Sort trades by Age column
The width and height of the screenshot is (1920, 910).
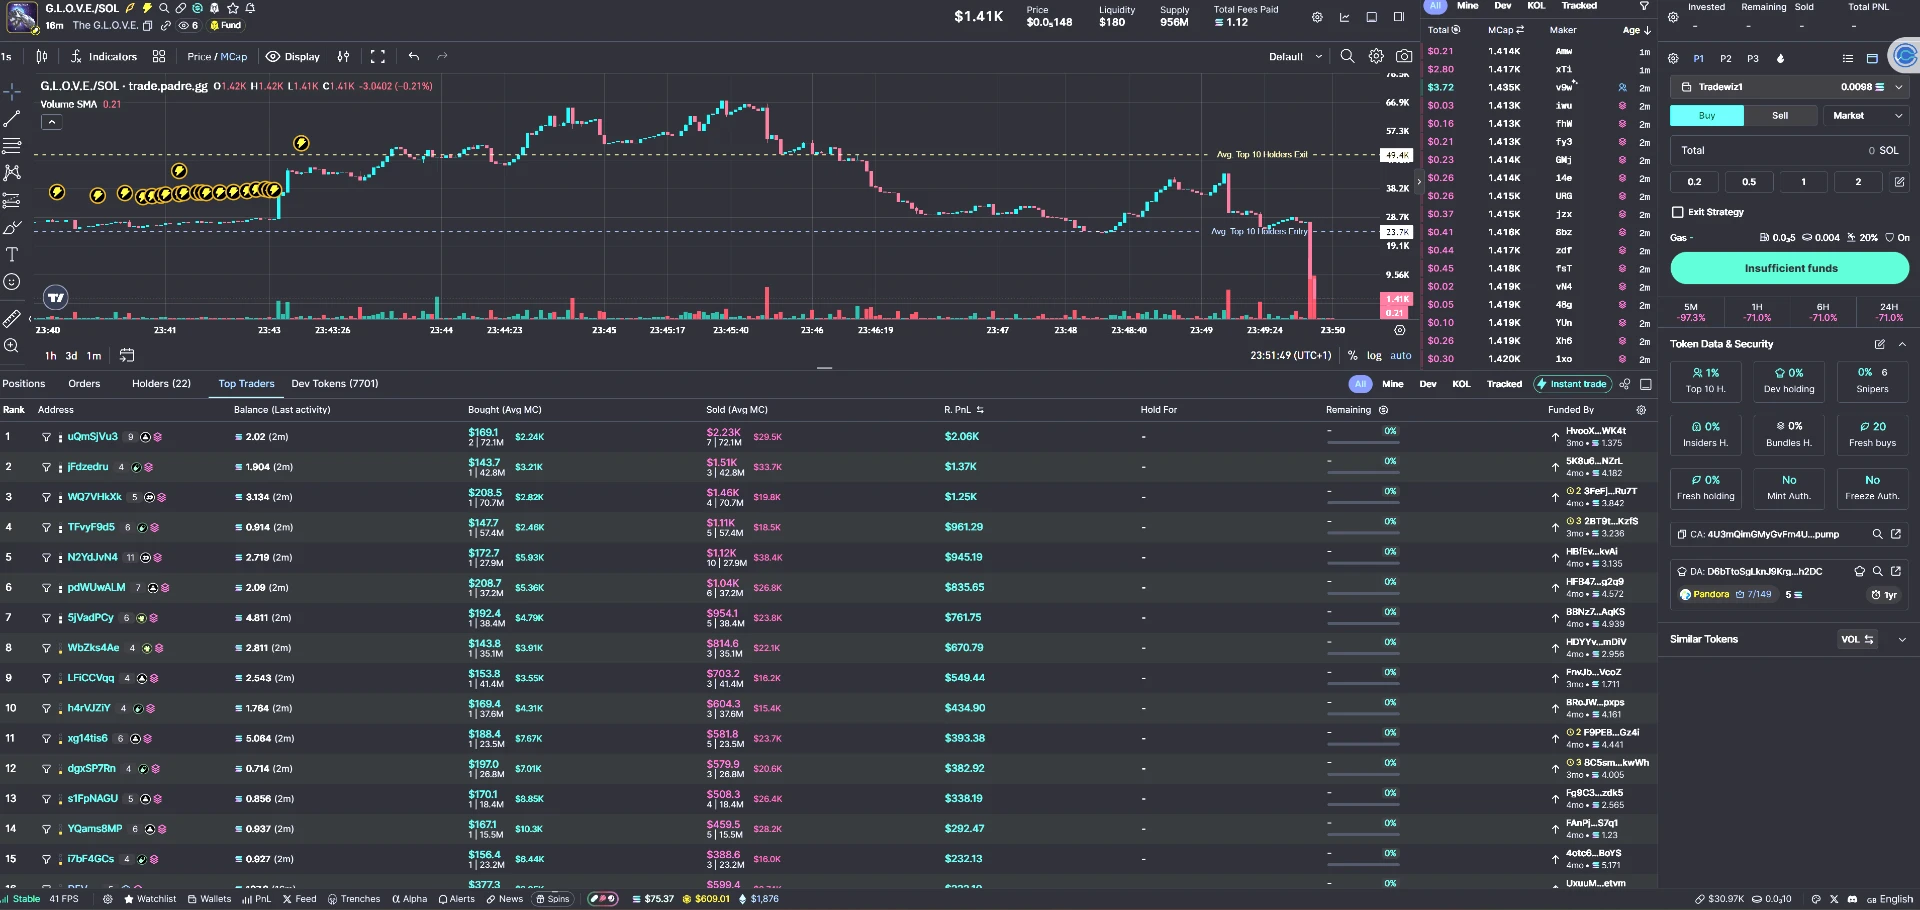pos(1636,30)
